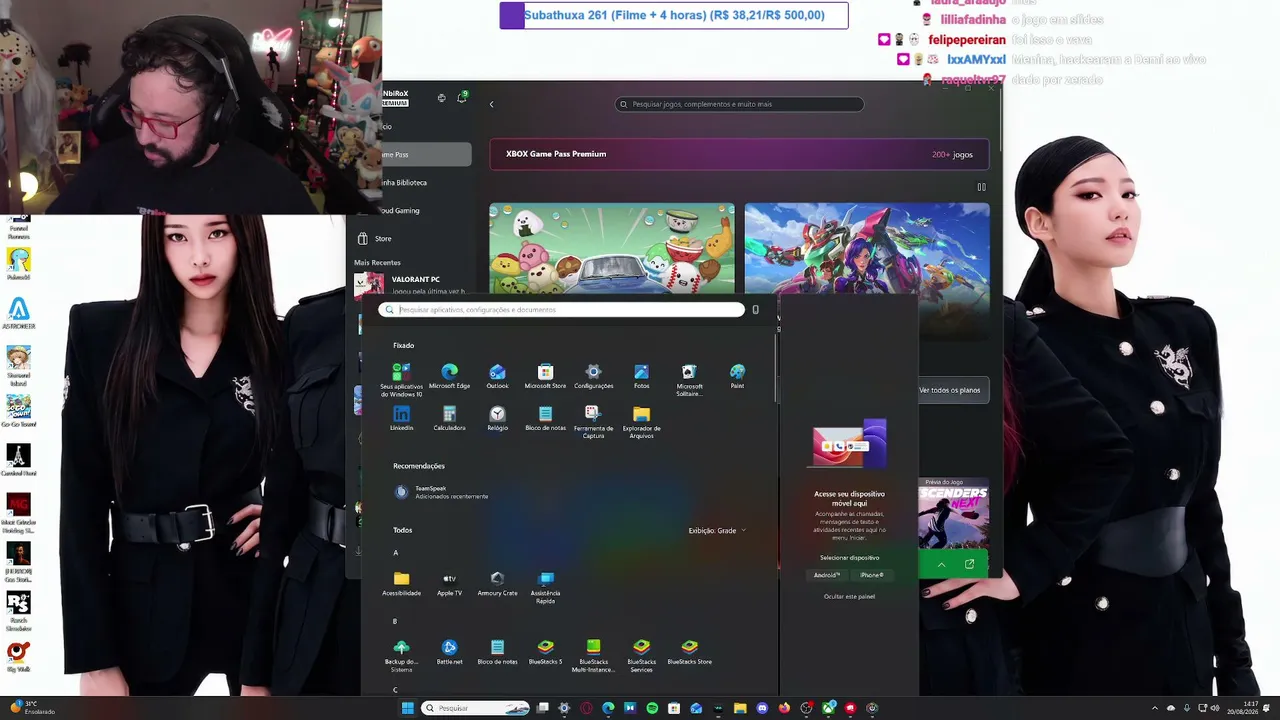Open the Acessibilidade folder in app list
Screen dimensions: 1280x720
[x=401, y=584]
